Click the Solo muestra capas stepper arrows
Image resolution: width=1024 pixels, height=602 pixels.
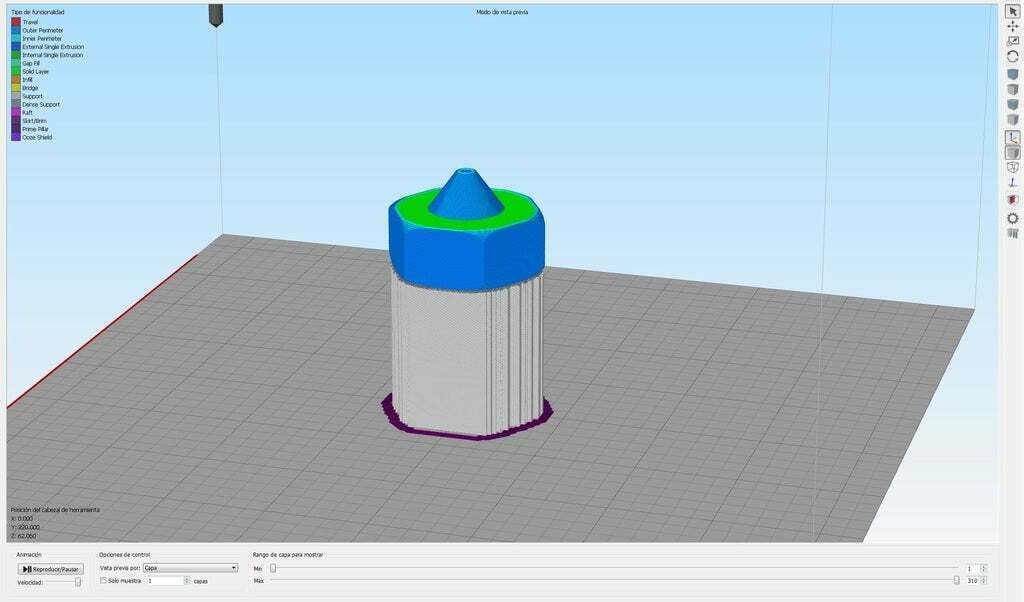coord(187,580)
